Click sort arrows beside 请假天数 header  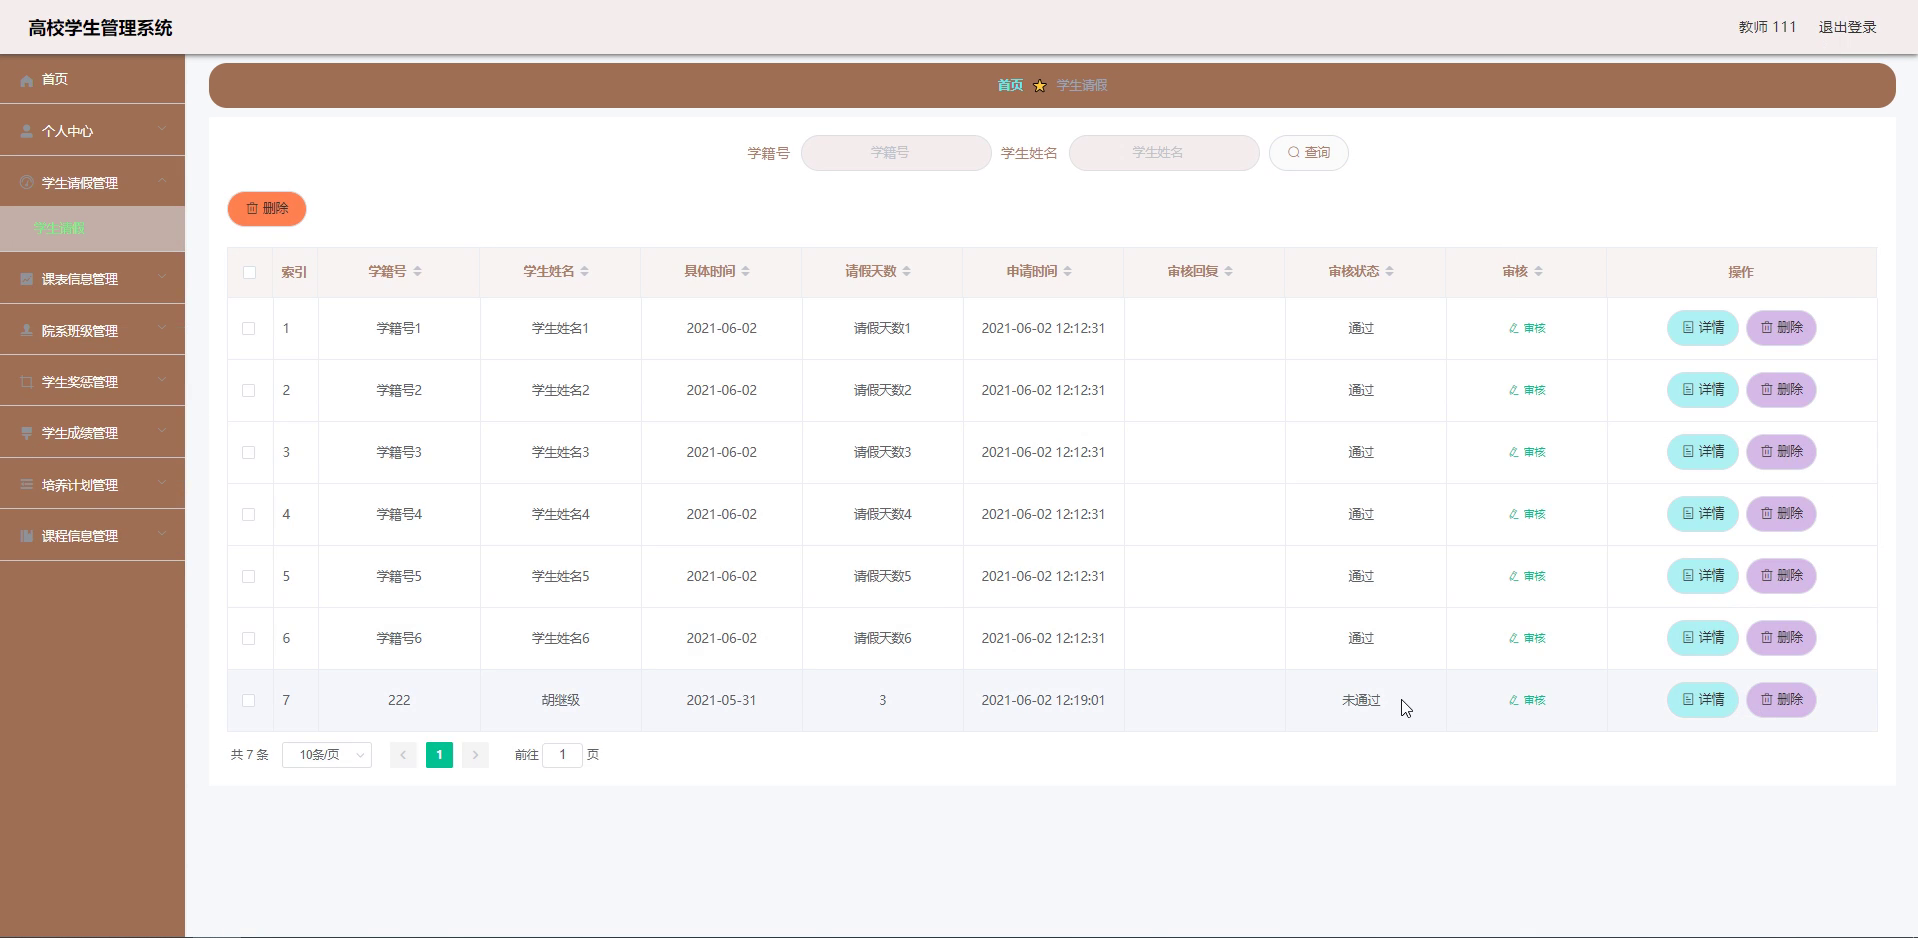[906, 271]
